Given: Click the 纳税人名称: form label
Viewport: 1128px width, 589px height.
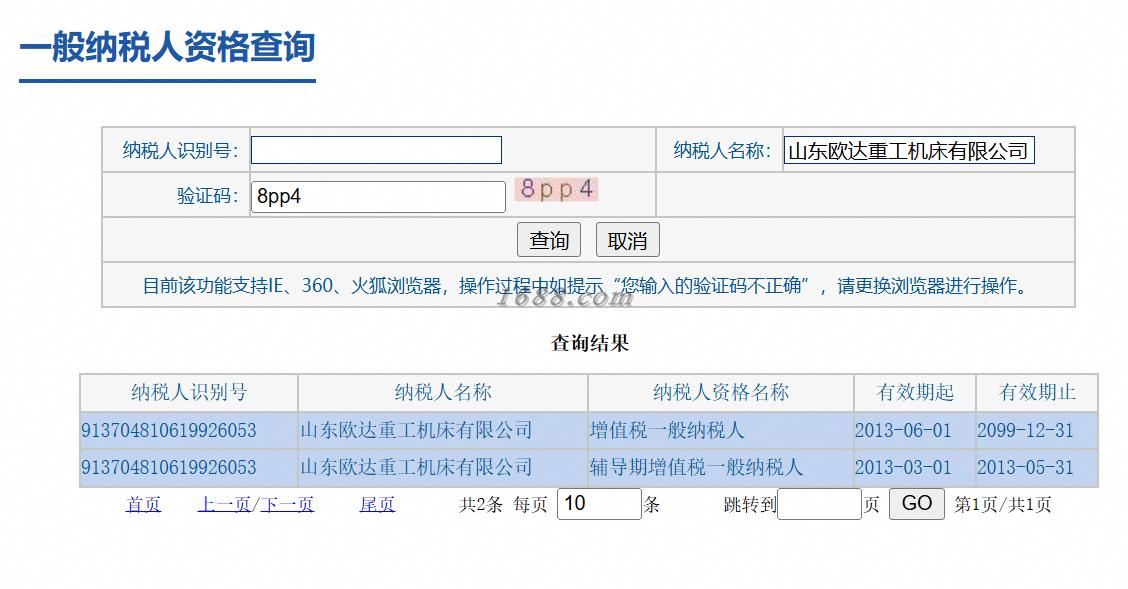Looking at the screenshot, I should [x=722, y=150].
